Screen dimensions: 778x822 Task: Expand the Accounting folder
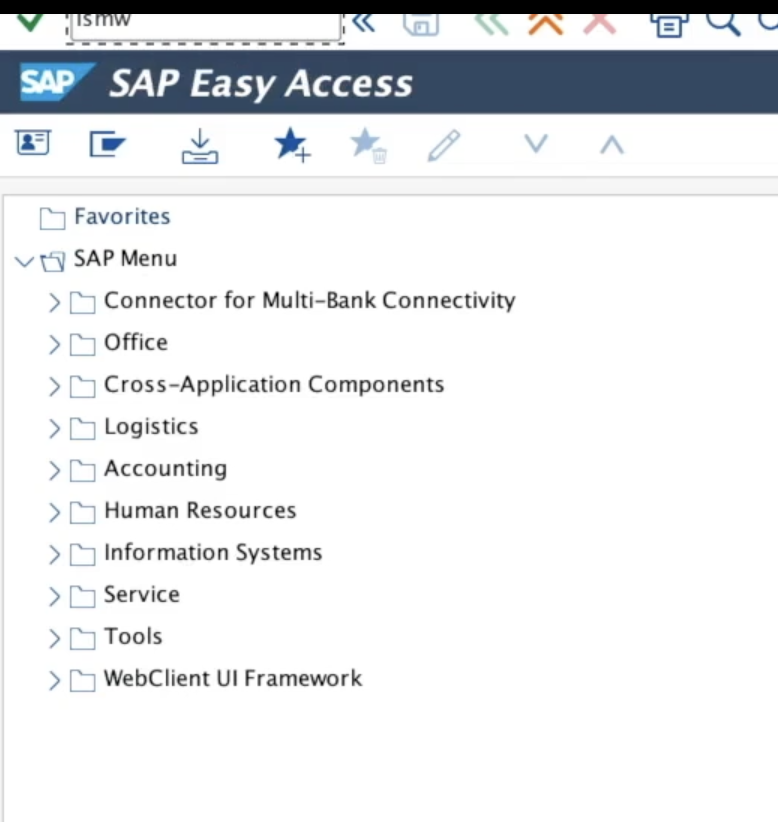55,471
